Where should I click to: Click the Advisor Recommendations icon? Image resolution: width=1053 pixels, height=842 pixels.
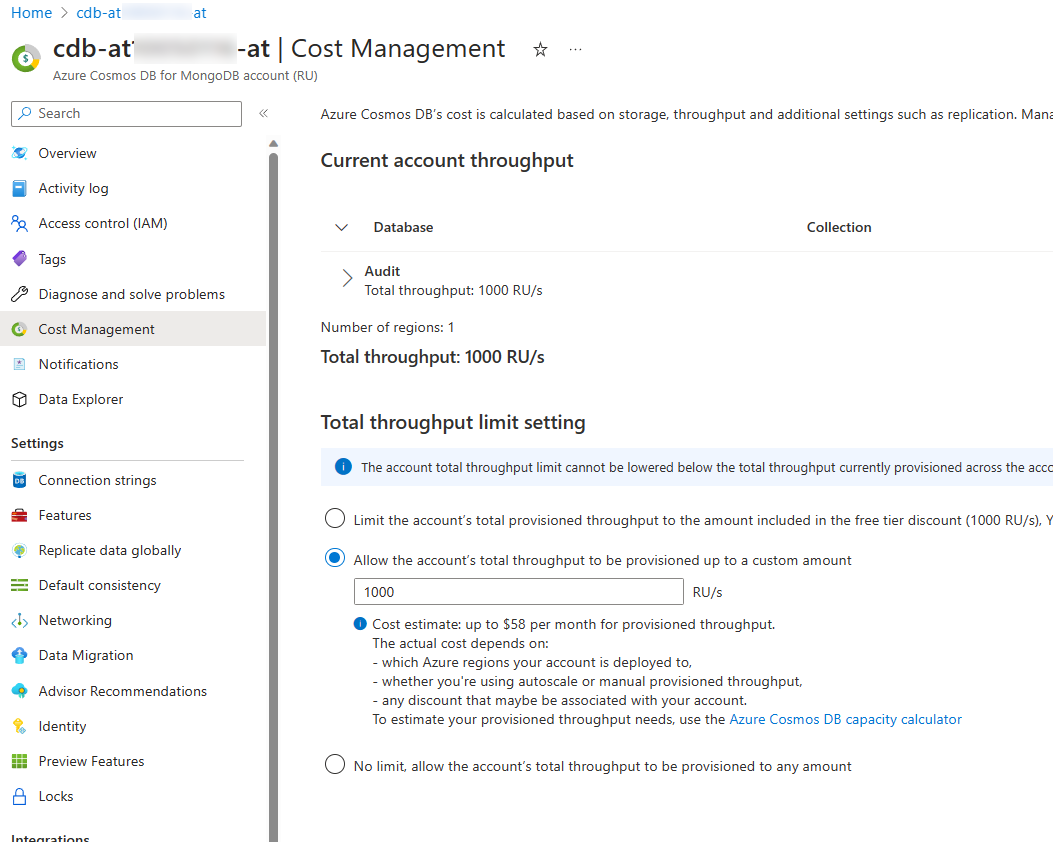(19, 691)
